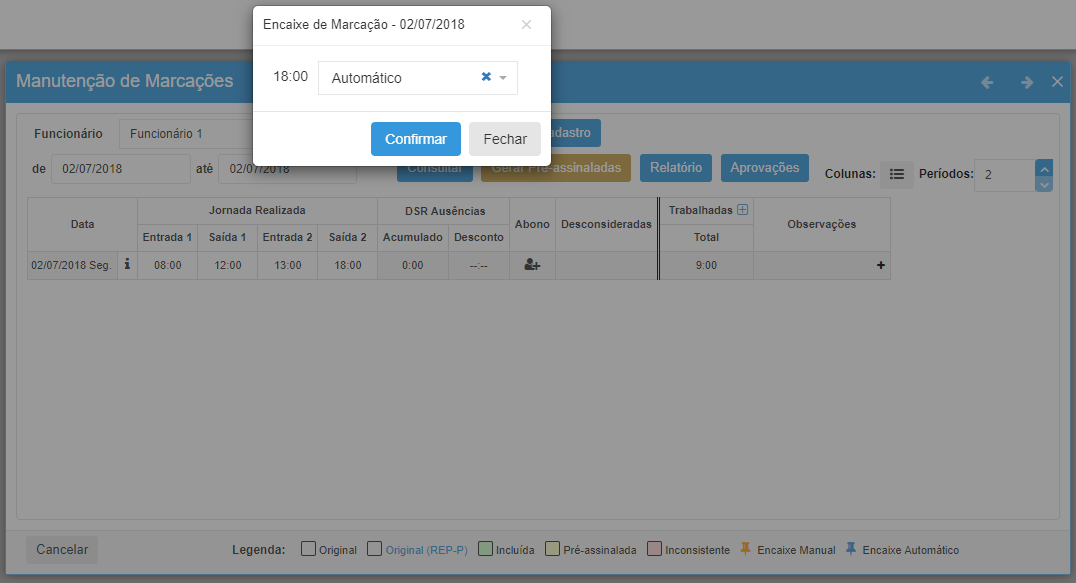
Task: Click the start date field 02/07/2018
Action: click(120, 169)
